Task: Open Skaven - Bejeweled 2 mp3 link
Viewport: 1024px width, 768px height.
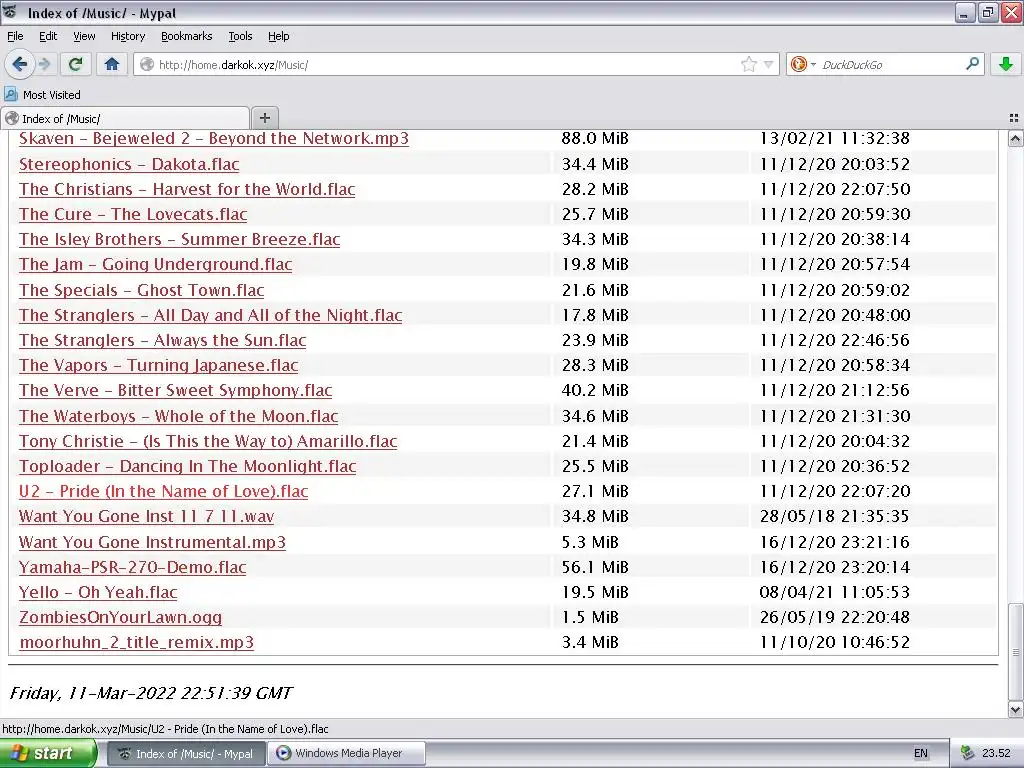Action: point(214,138)
